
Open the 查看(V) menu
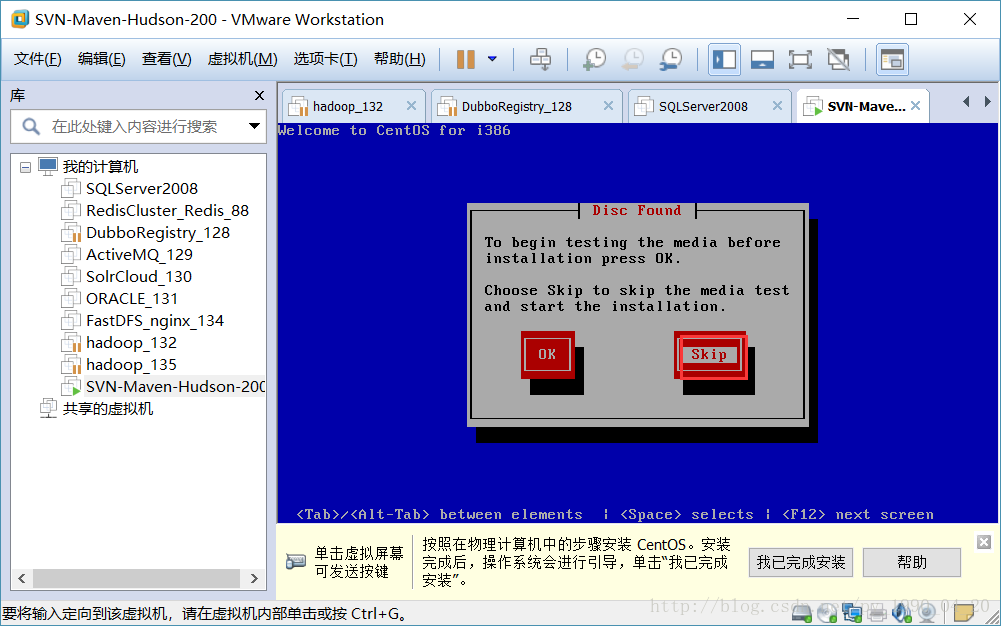167,59
